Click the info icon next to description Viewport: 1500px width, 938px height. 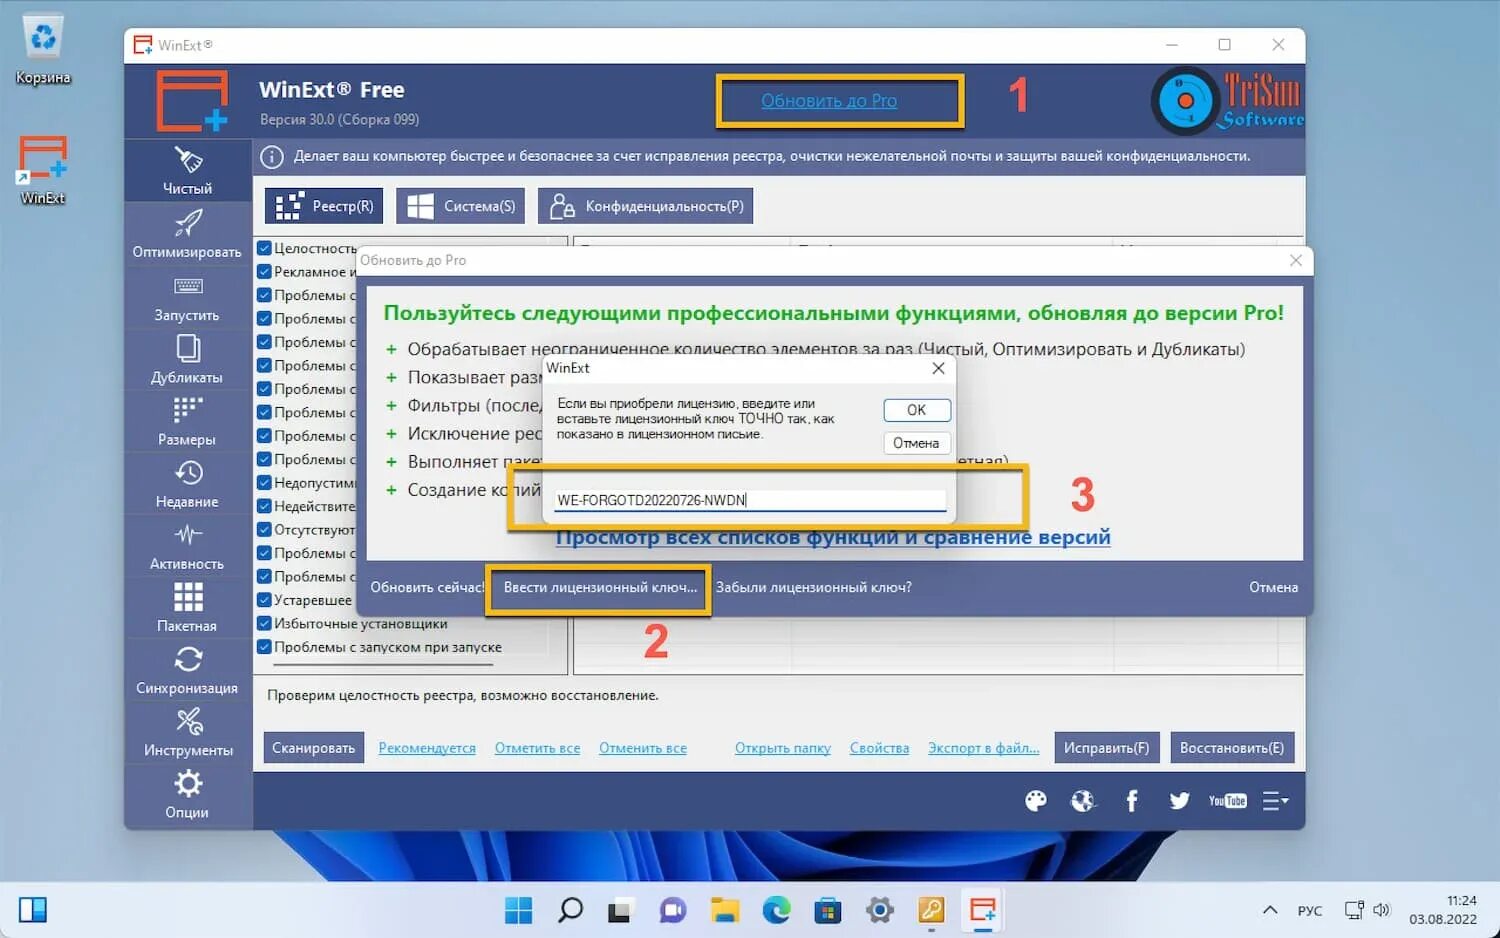271,157
